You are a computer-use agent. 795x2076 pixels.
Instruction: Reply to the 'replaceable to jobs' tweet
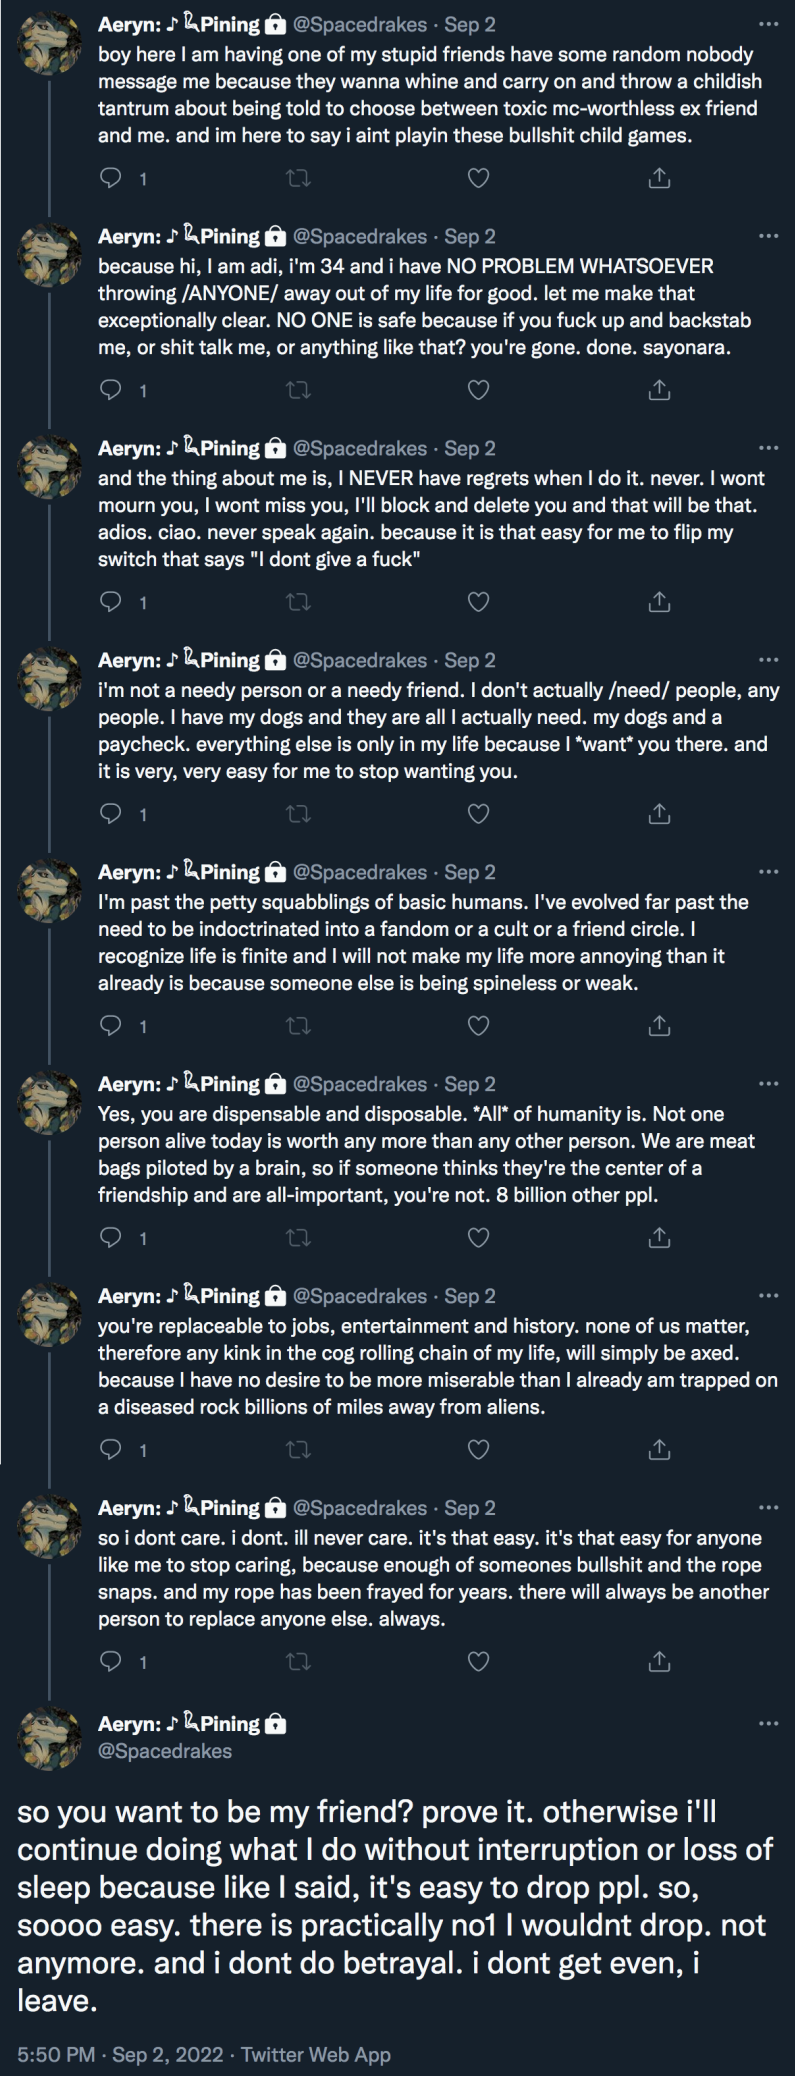[112, 1450]
